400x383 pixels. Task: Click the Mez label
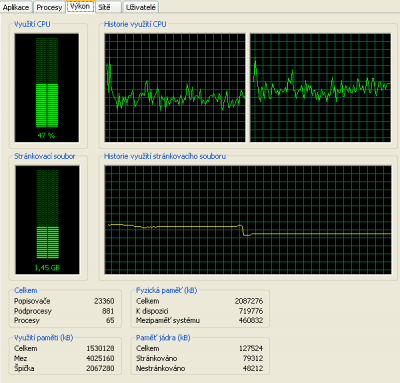(x=21, y=358)
